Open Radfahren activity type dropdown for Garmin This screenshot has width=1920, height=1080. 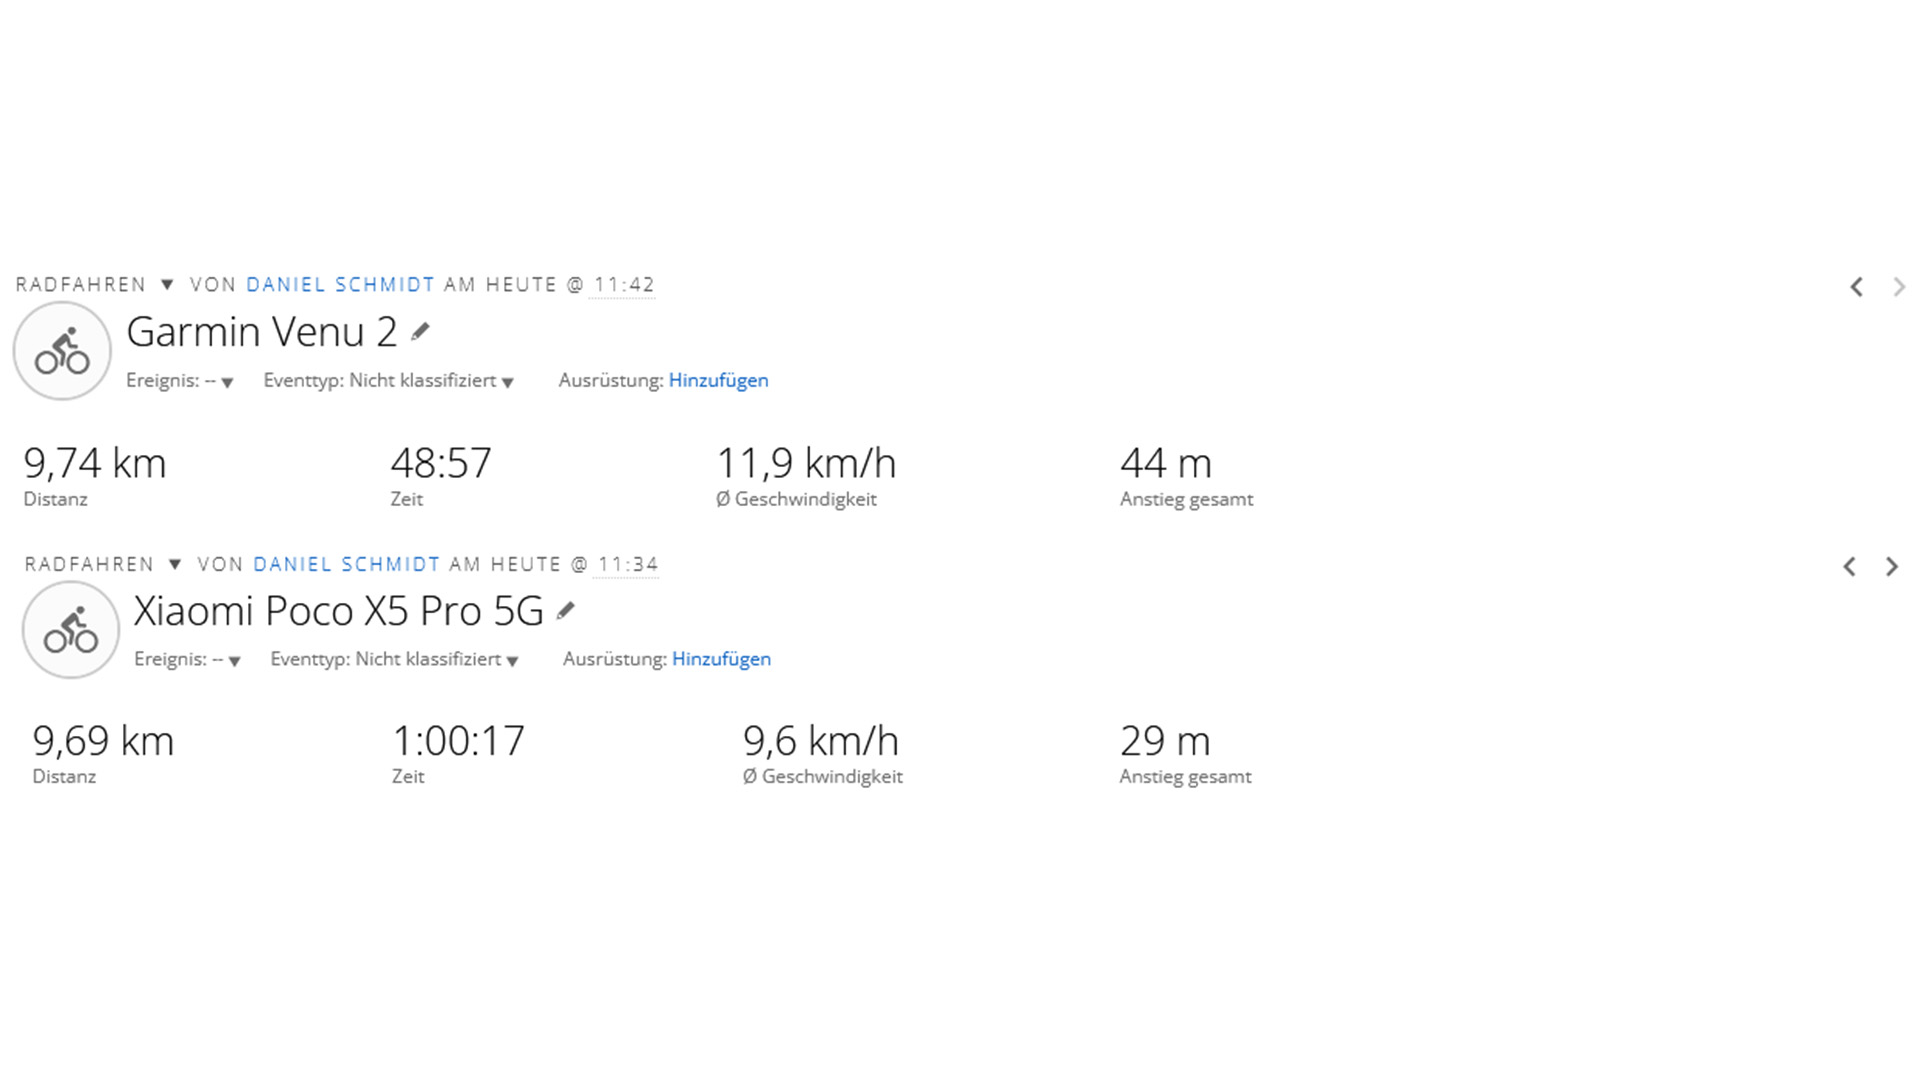coord(167,285)
